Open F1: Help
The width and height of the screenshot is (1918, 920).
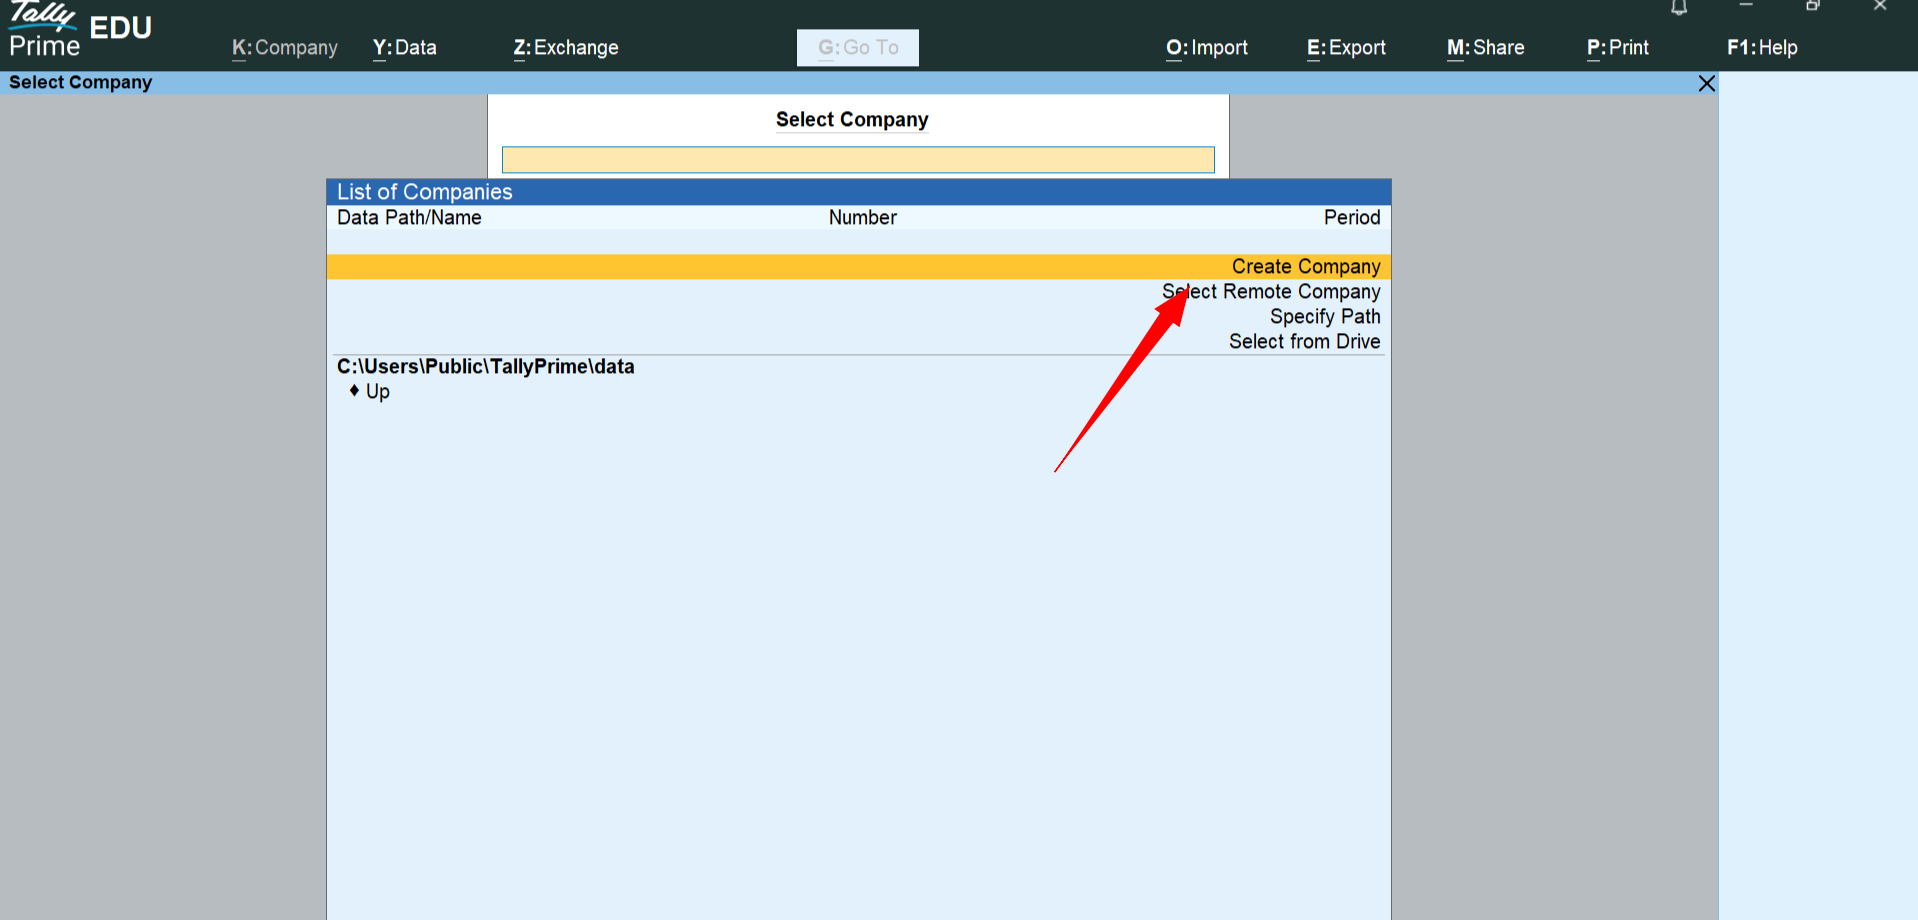pos(1761,48)
